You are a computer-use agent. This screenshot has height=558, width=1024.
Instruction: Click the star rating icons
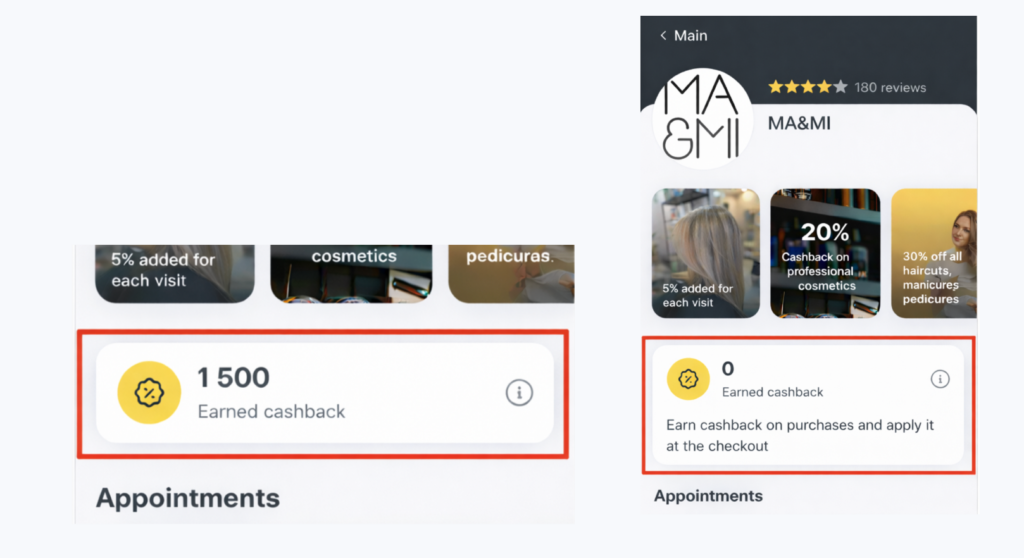tap(807, 87)
